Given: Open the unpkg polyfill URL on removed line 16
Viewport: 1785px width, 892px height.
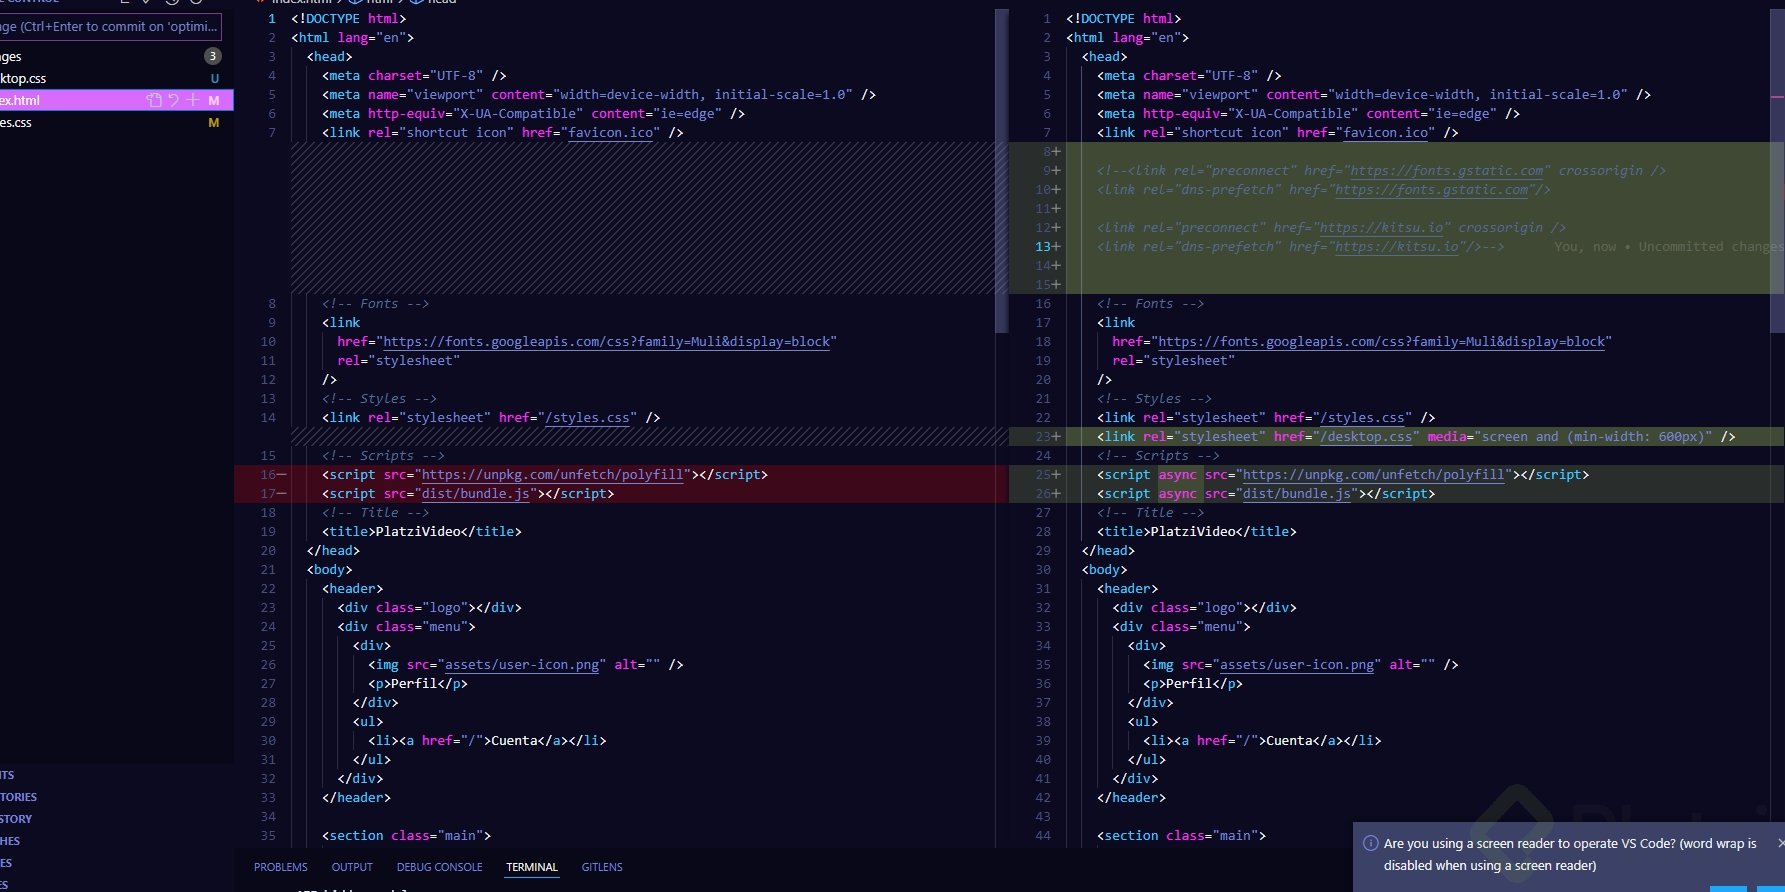Looking at the screenshot, I should 552,474.
